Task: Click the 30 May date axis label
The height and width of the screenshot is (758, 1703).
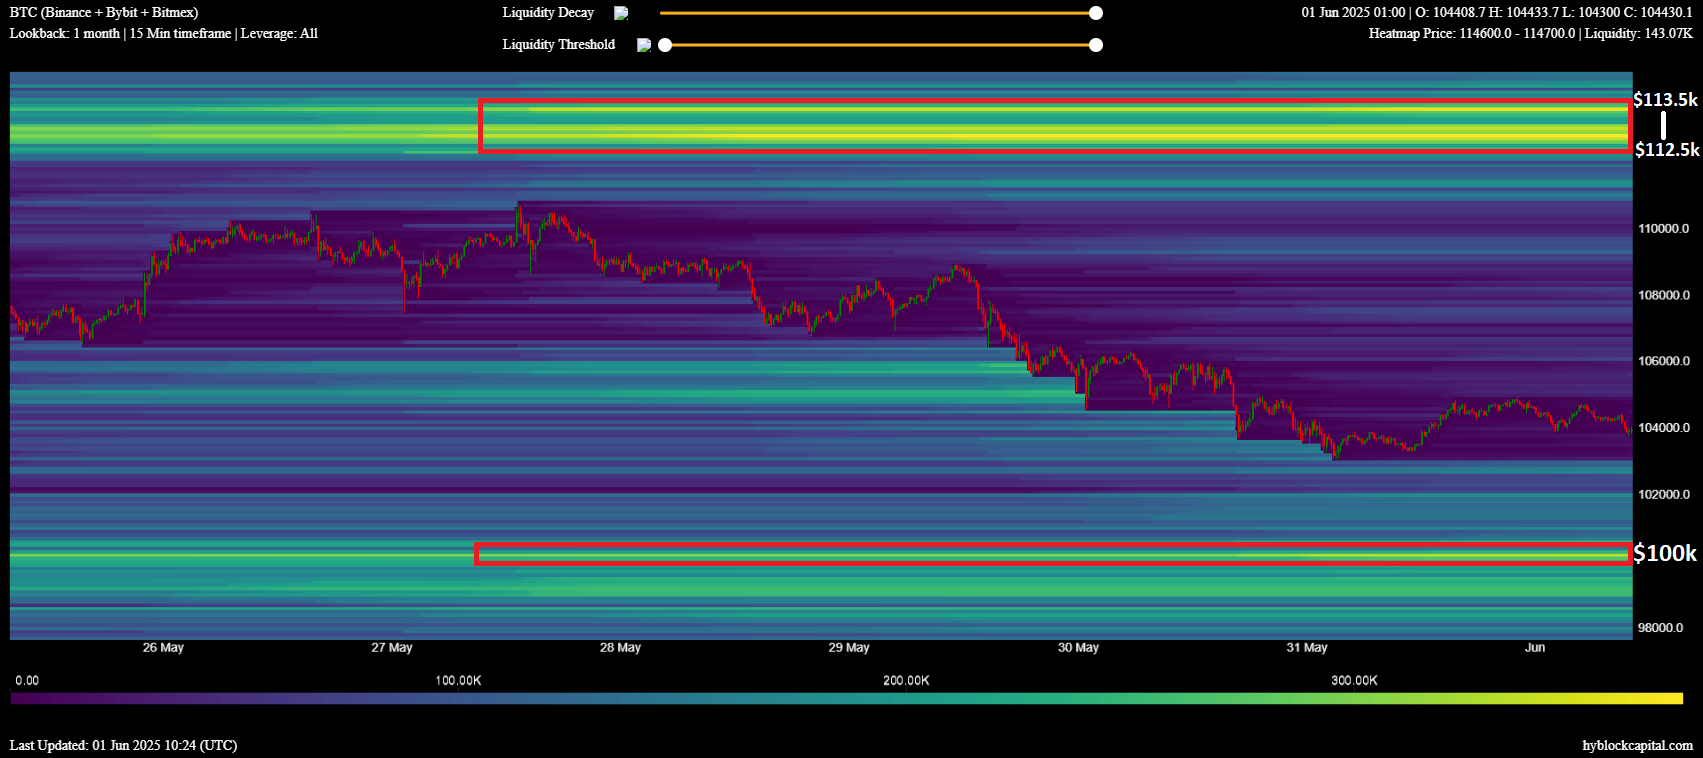Action: point(1078,648)
